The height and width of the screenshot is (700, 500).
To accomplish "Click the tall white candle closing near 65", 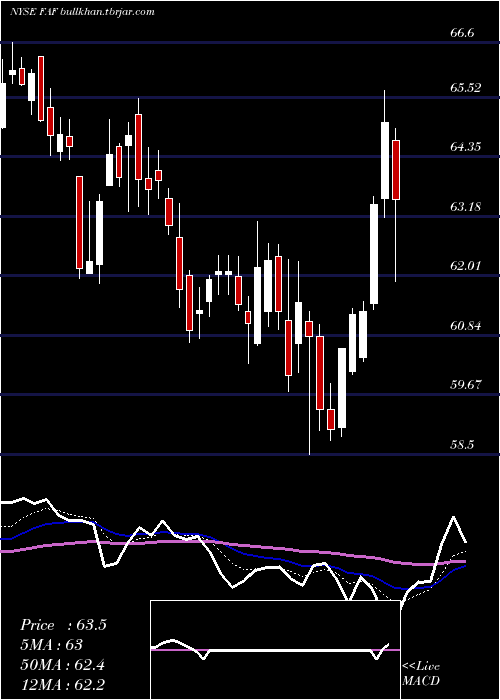I will pyautogui.click(x=385, y=160).
